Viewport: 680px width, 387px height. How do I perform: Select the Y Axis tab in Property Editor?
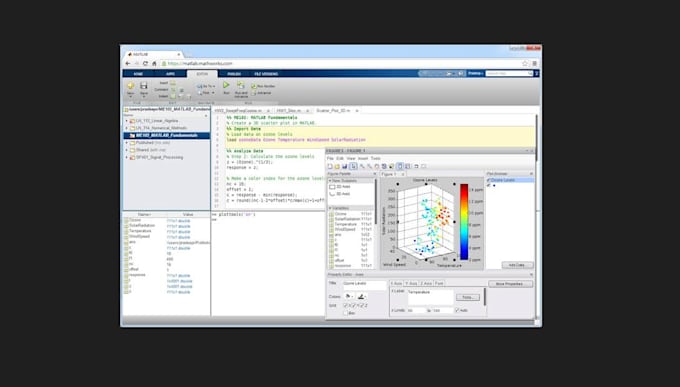click(411, 283)
